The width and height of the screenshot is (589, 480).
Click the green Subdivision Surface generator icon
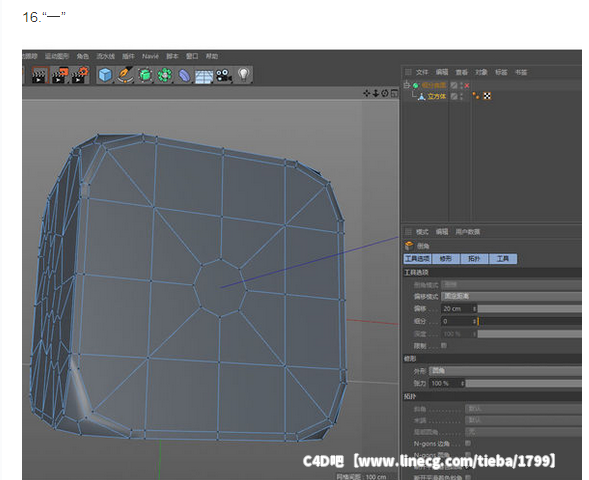click(145, 75)
